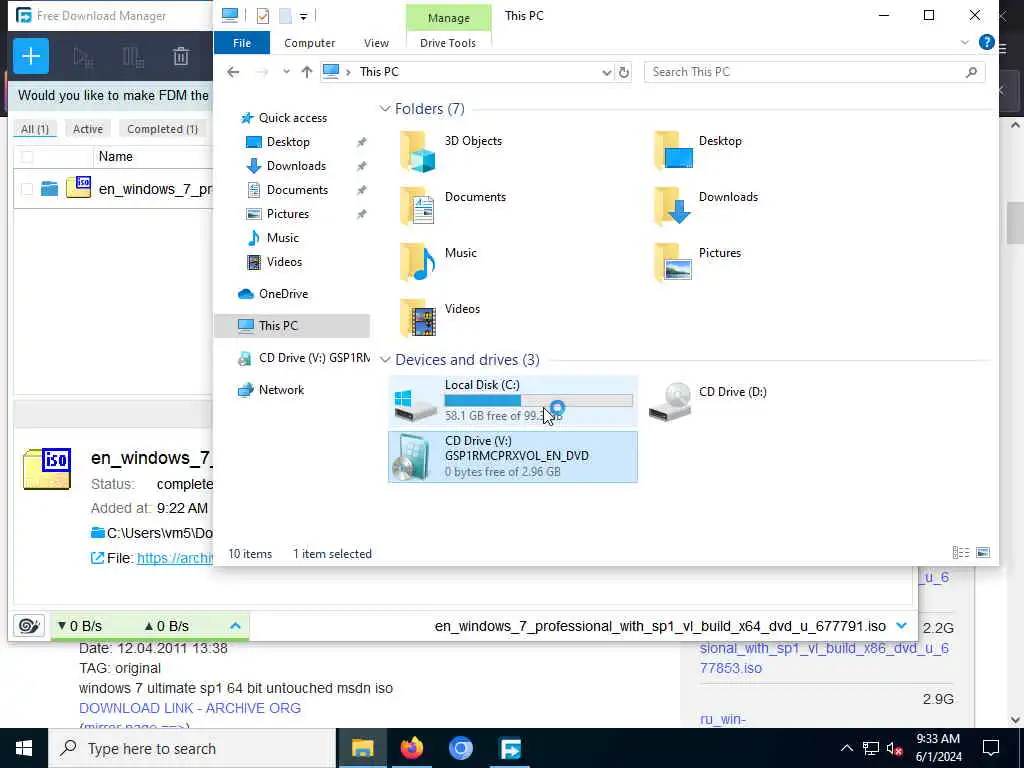
Task: Select Quick access in navigation pane
Action: [292, 118]
